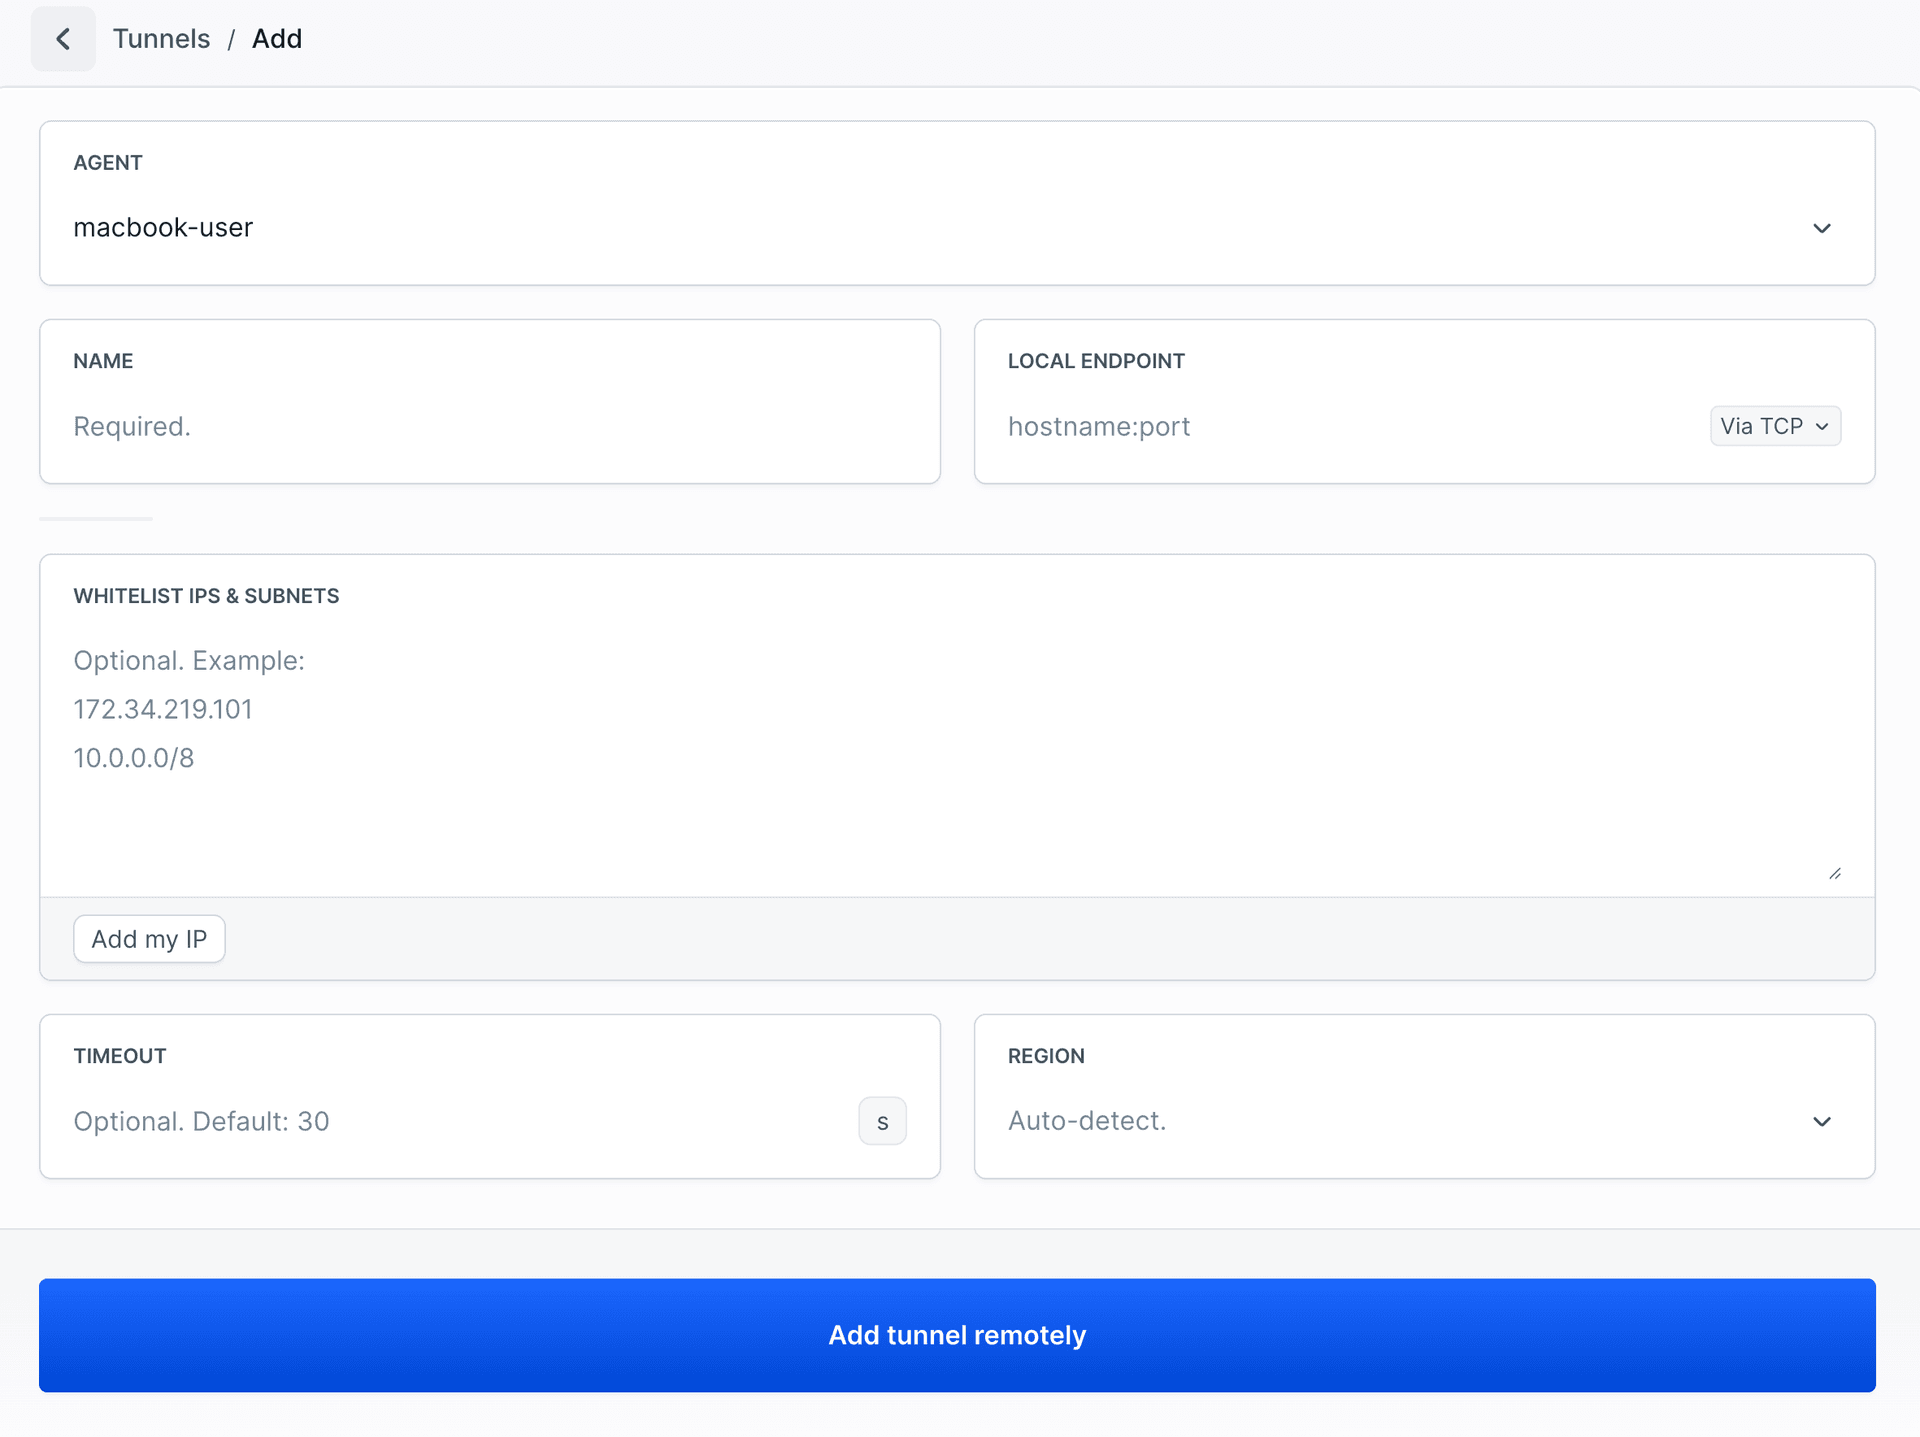Click the whitelist textarea resize handle

1834,873
